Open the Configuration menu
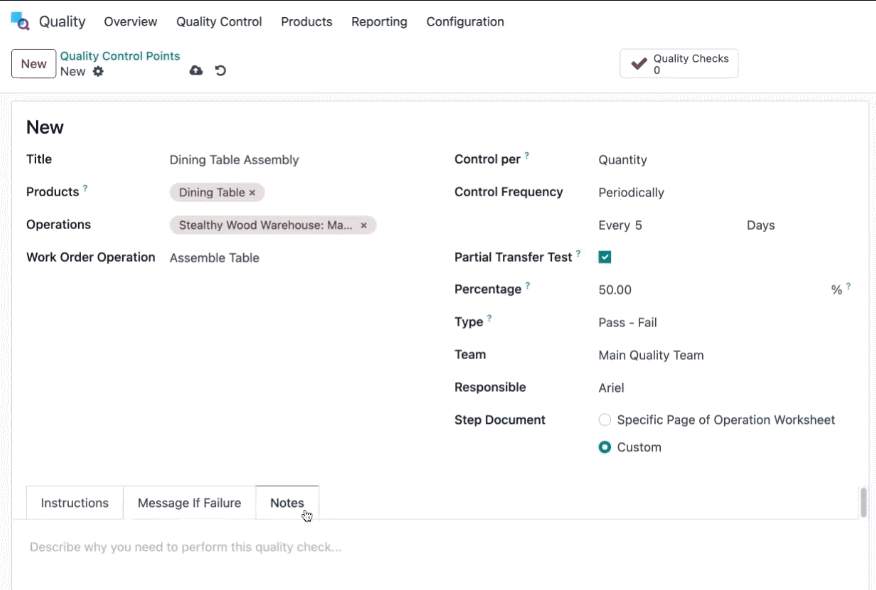876x590 pixels. (x=465, y=22)
